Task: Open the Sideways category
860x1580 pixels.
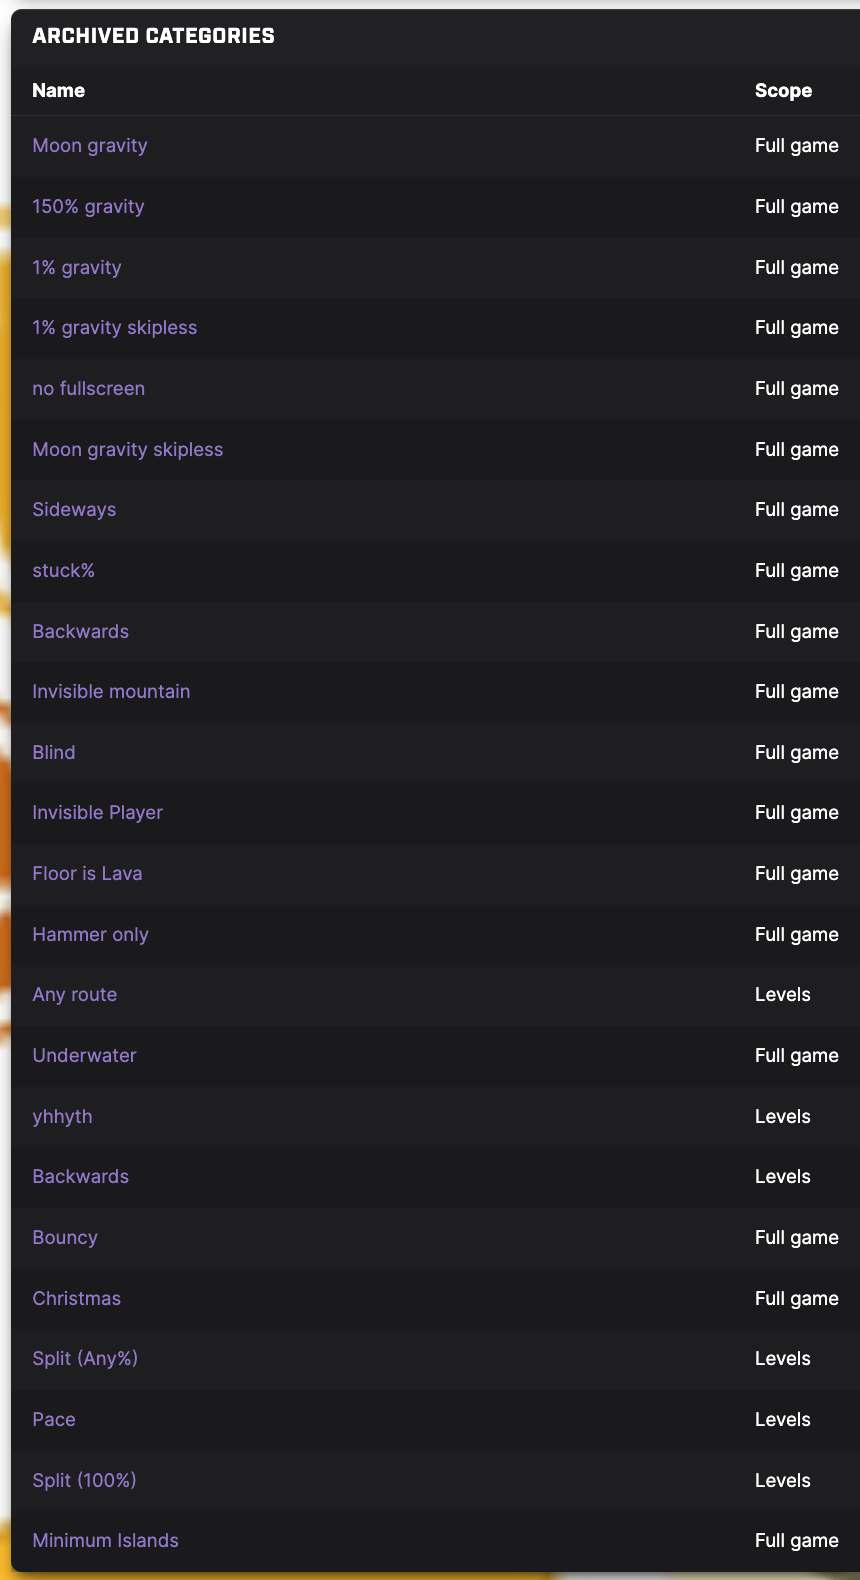Action: [x=74, y=510]
